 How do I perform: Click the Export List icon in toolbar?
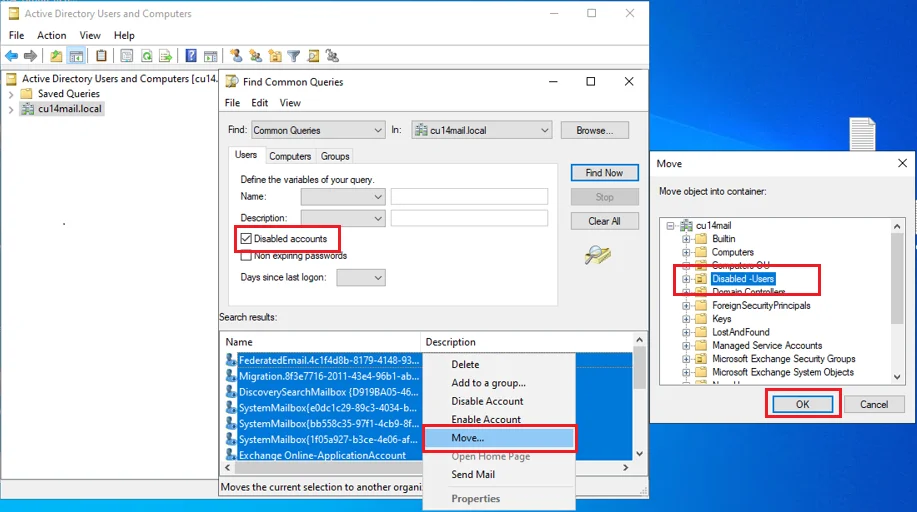pos(166,56)
